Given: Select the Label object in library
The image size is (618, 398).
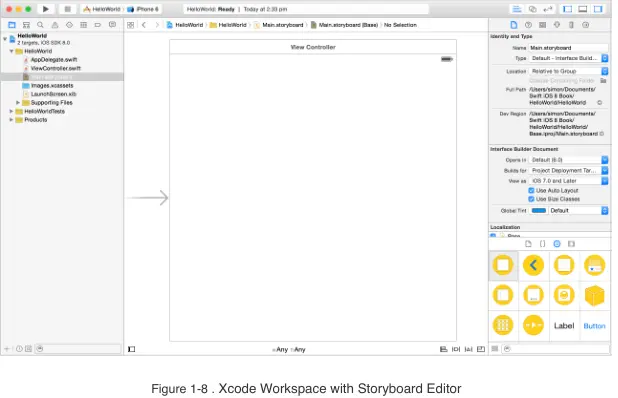Looking at the screenshot, I should click(564, 326).
